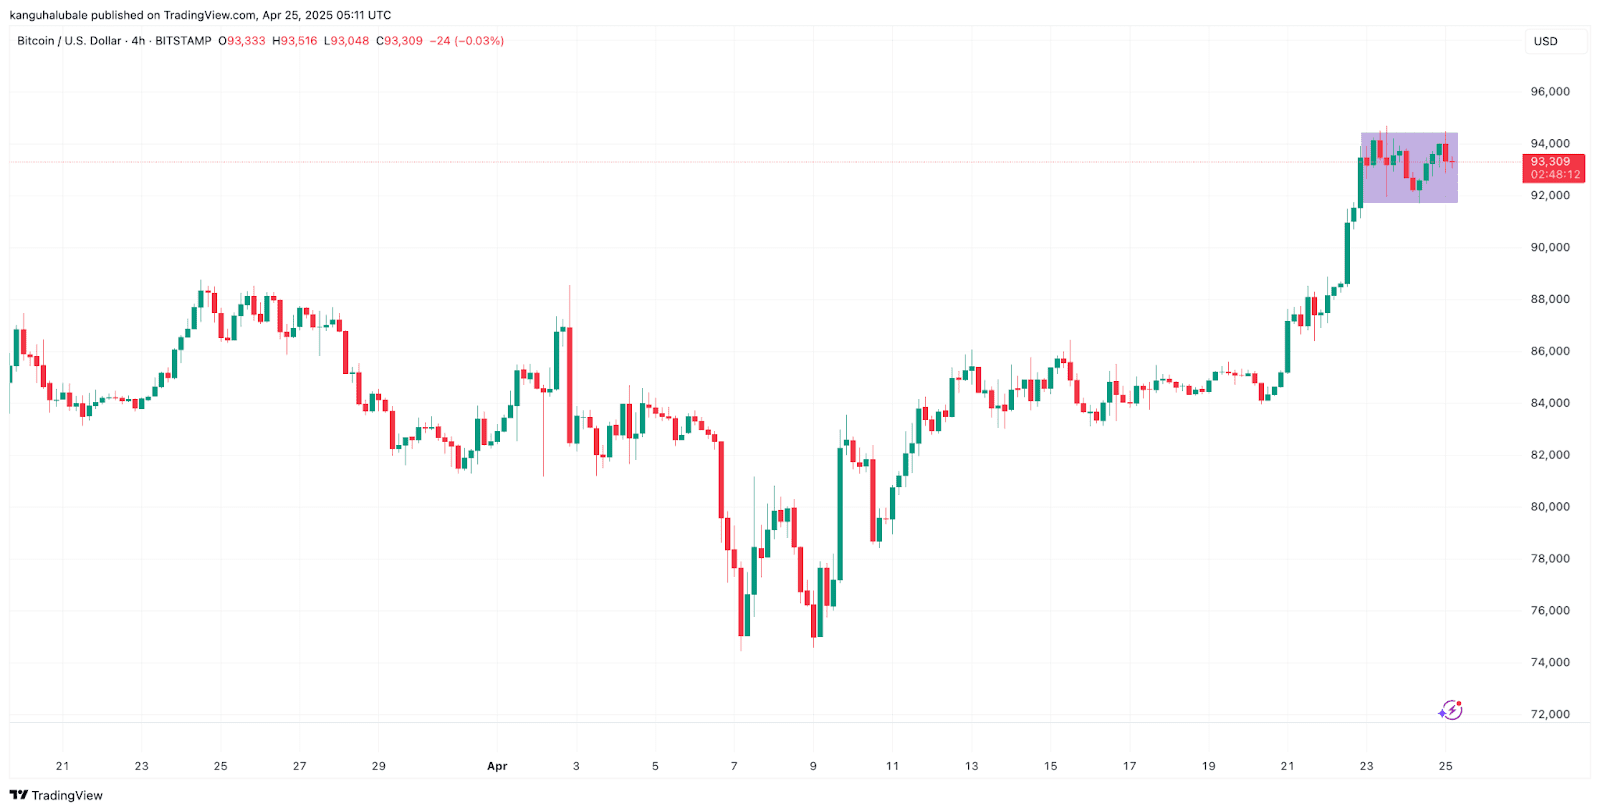Click the purple lightning bolt icon

point(1450,711)
